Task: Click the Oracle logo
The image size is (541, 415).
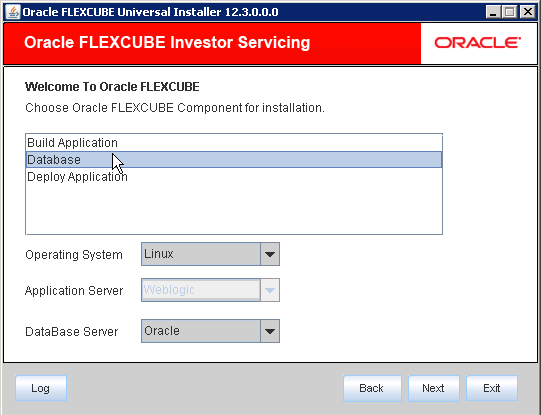Action: click(478, 43)
